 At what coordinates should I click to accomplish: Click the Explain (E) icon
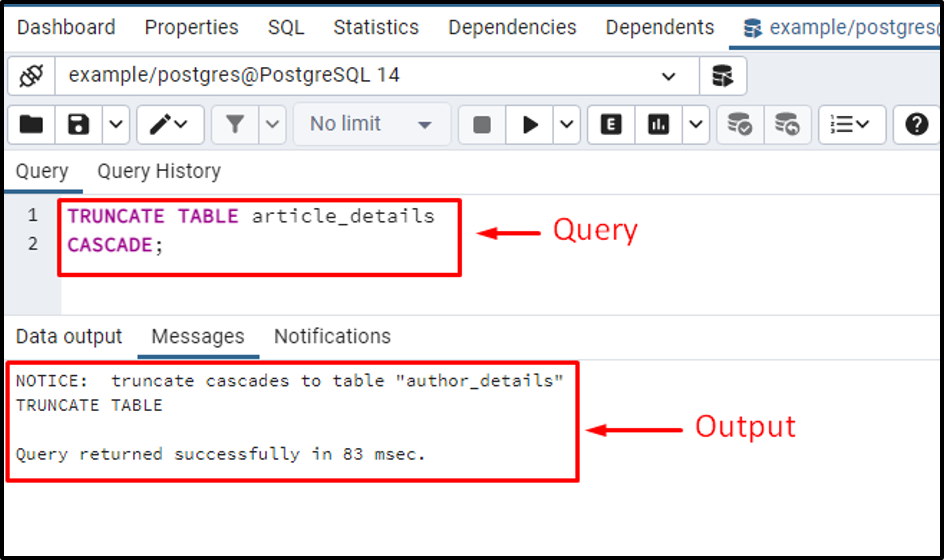(611, 125)
